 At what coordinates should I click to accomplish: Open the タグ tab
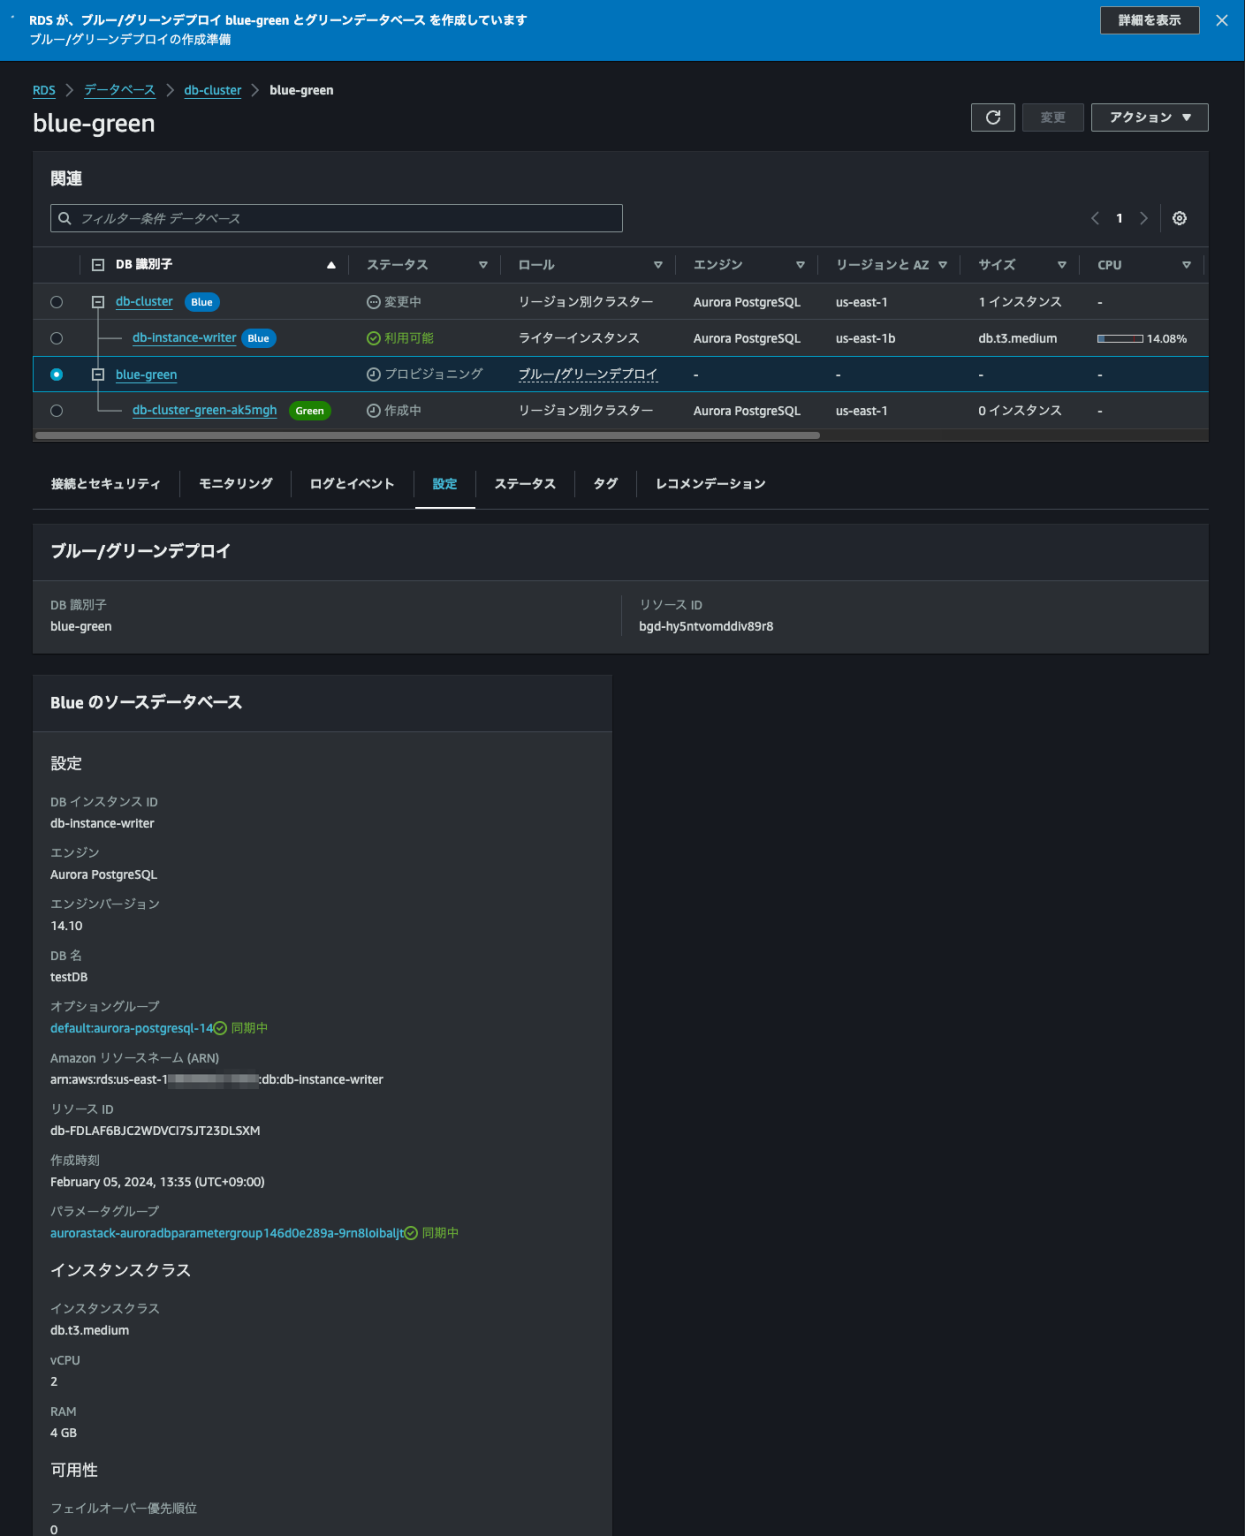(x=605, y=483)
